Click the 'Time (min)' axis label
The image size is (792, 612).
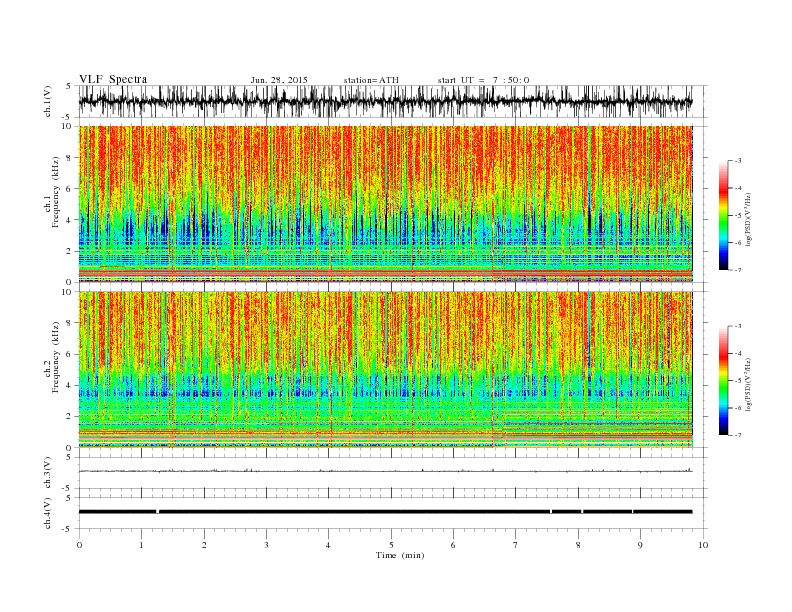tap(400, 555)
